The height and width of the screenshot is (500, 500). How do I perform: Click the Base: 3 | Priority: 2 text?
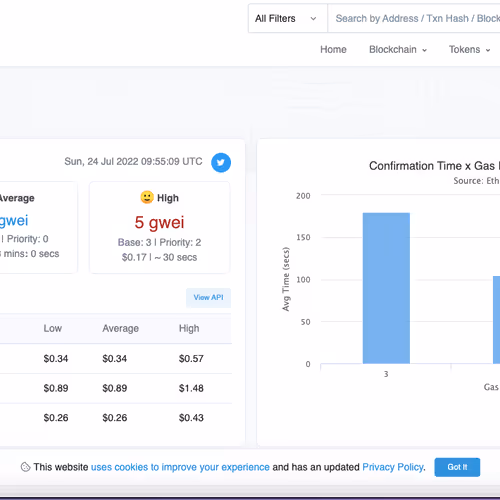point(159,242)
